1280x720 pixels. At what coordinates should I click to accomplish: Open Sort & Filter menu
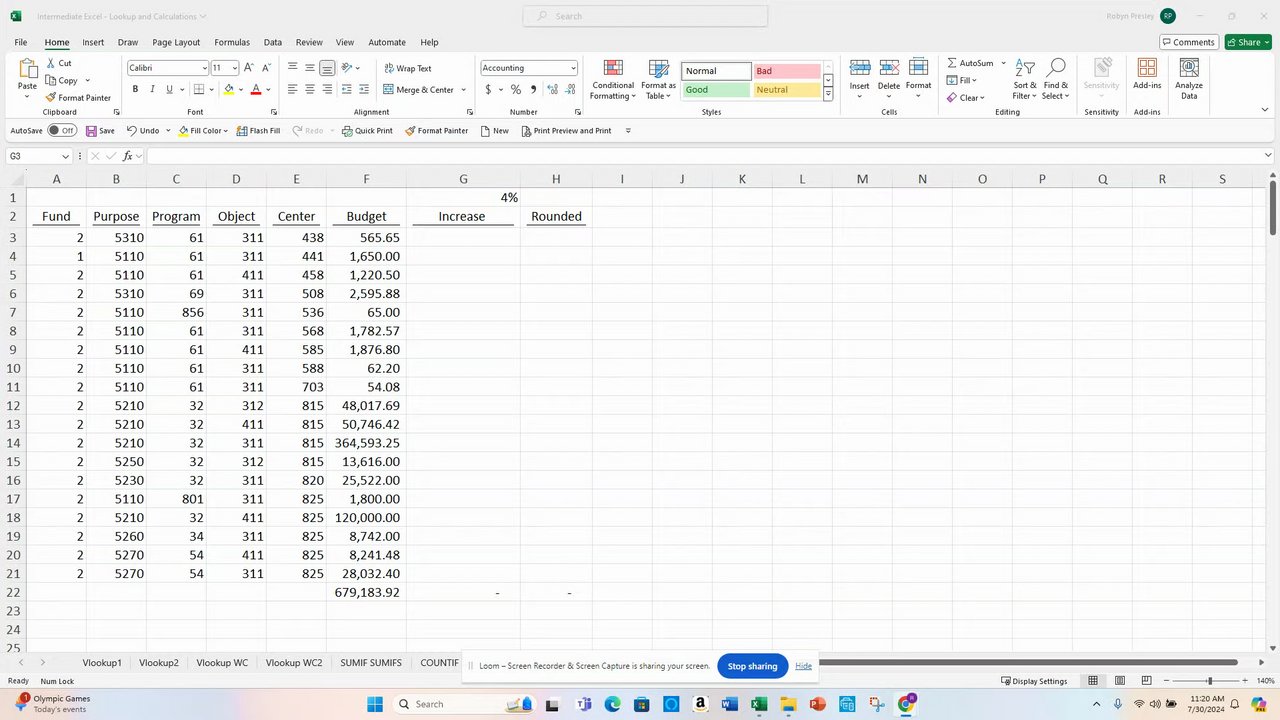click(x=1025, y=79)
